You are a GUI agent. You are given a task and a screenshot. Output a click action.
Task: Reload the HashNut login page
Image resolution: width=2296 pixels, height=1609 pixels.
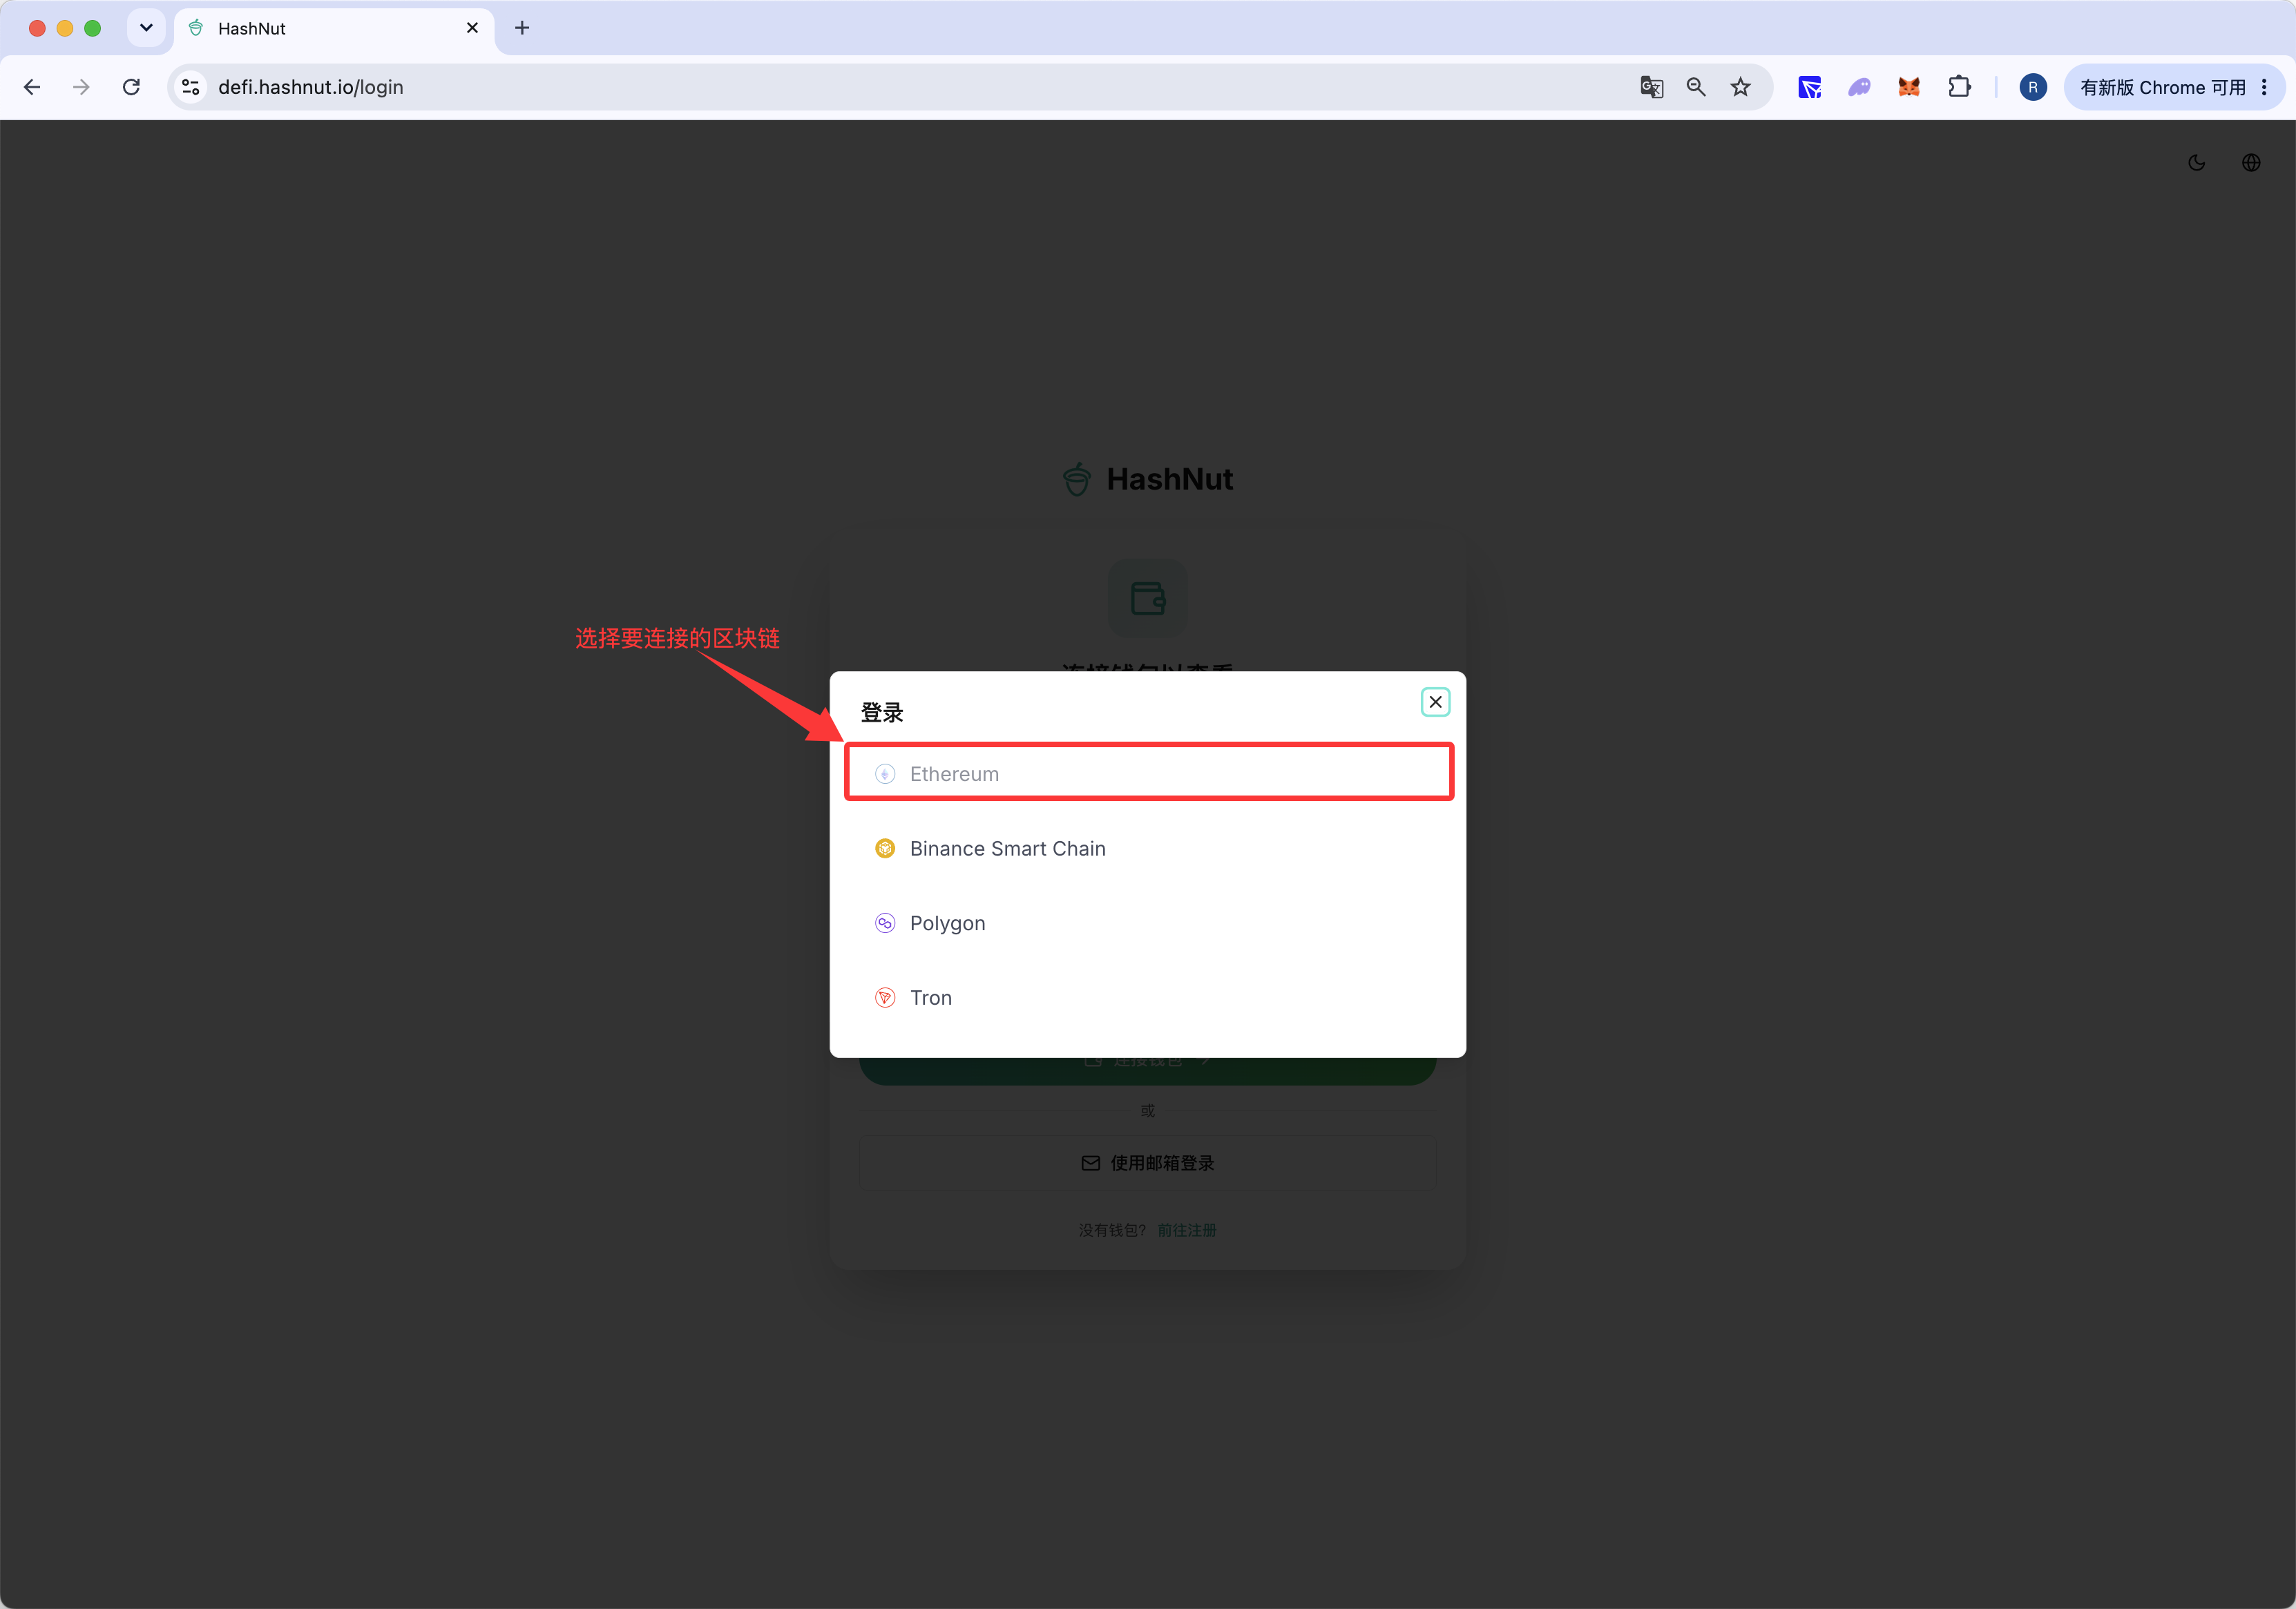coord(131,87)
